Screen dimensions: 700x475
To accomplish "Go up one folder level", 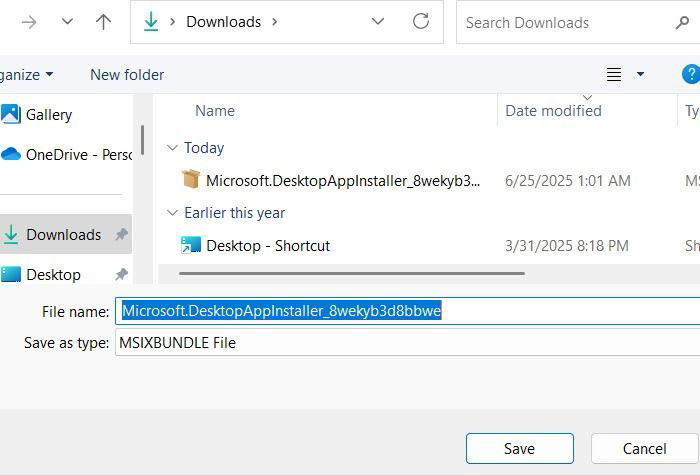I will click(x=103, y=22).
